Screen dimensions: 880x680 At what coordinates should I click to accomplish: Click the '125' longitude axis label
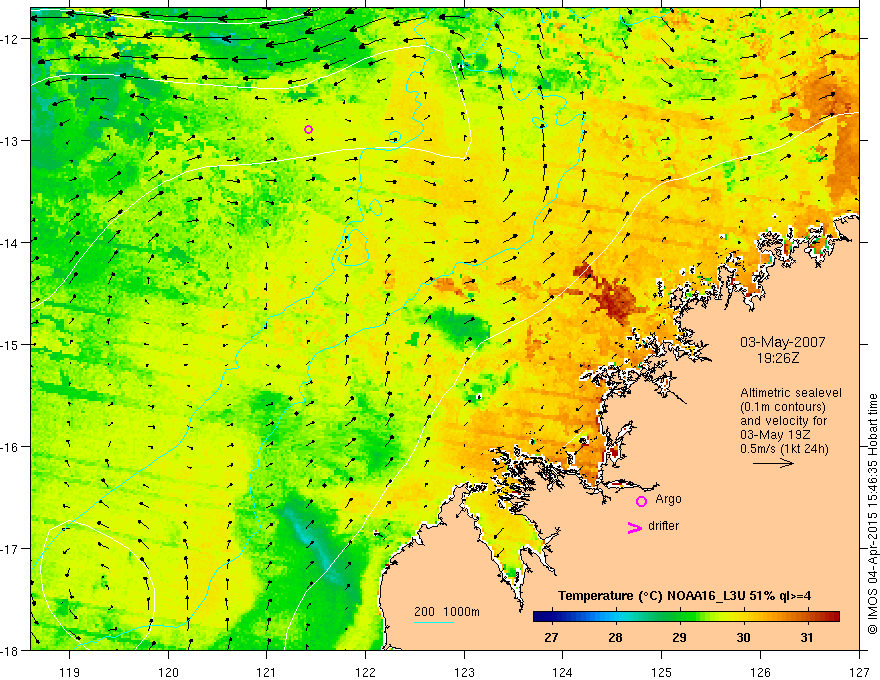662,672
